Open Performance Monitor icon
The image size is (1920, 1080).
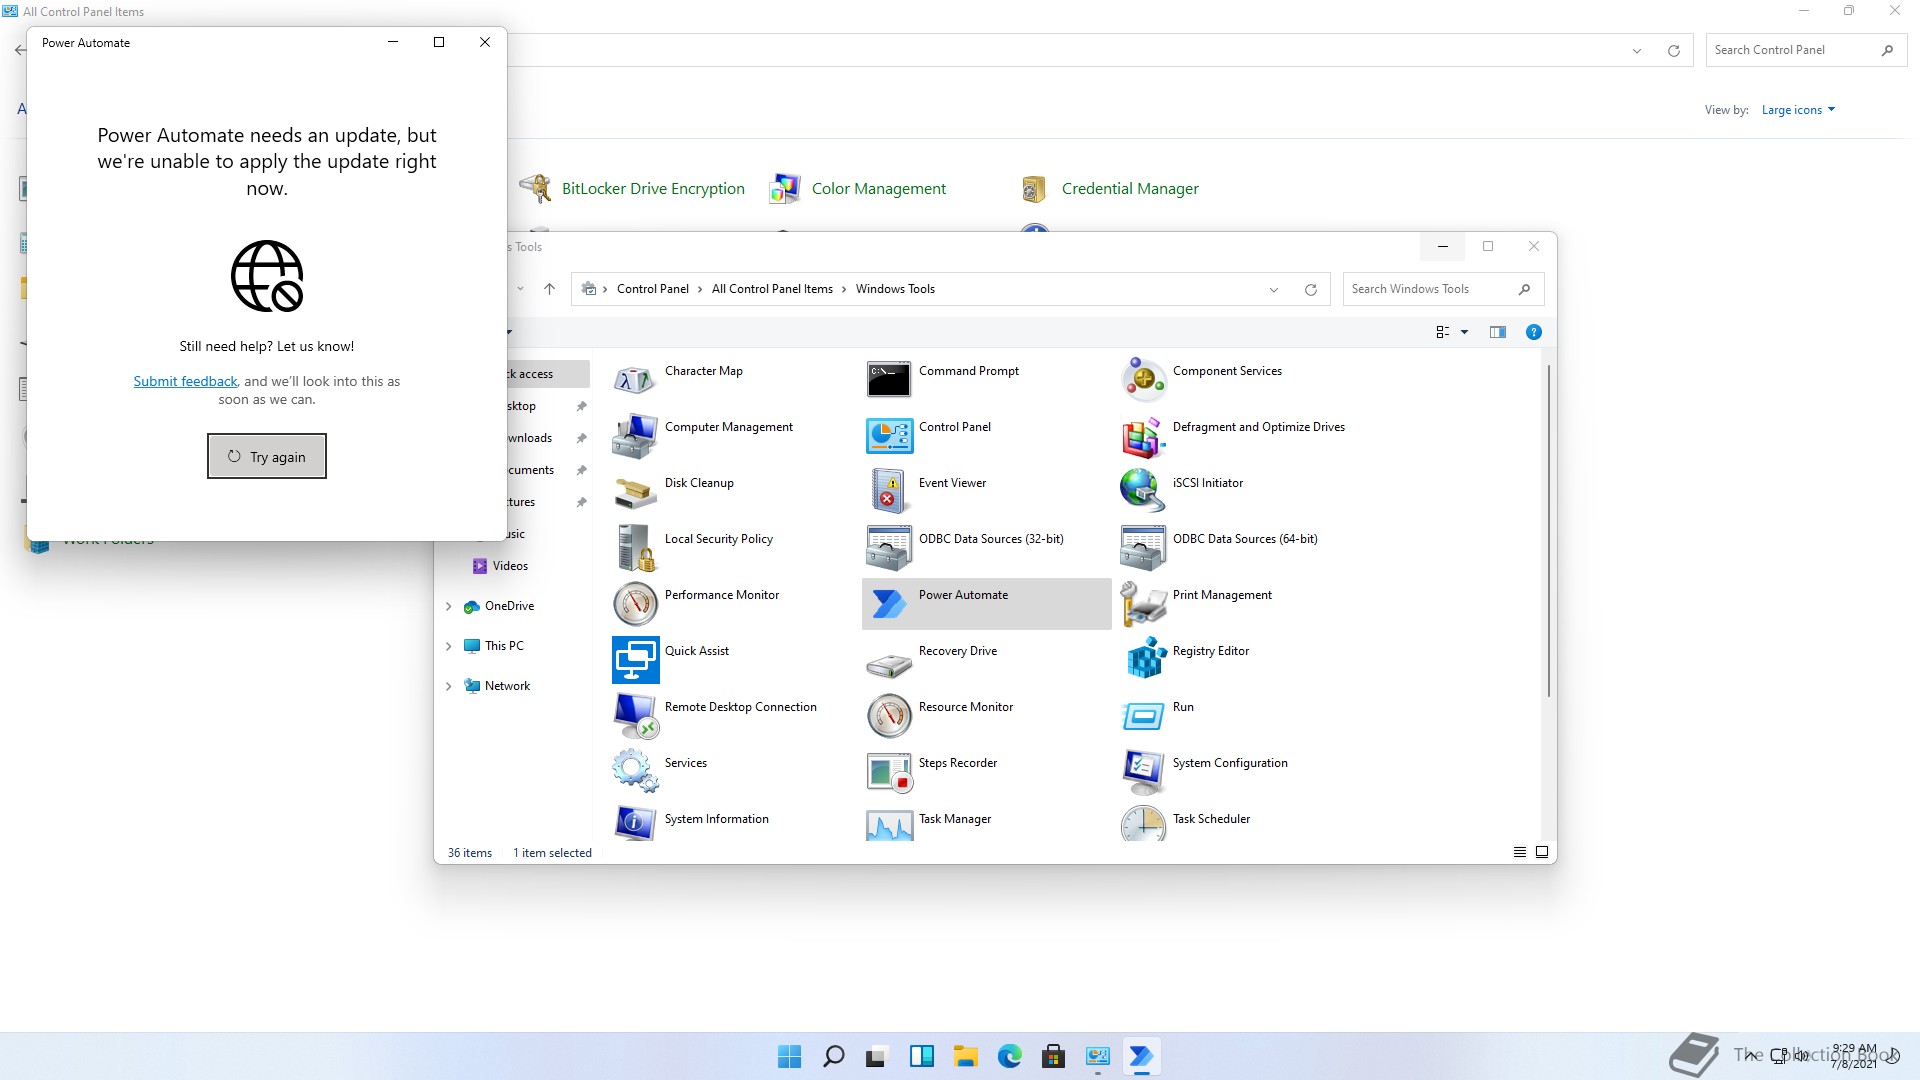(635, 604)
